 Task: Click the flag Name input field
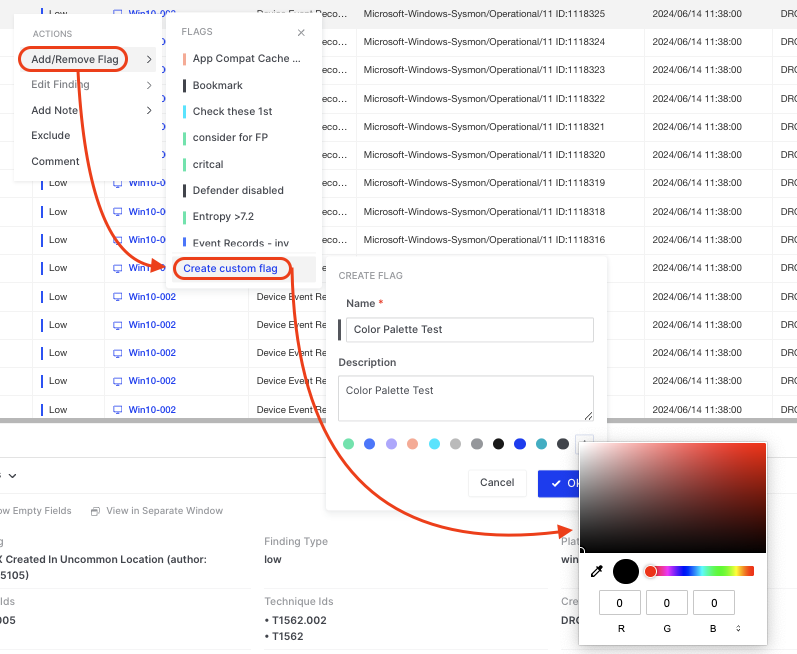470,330
